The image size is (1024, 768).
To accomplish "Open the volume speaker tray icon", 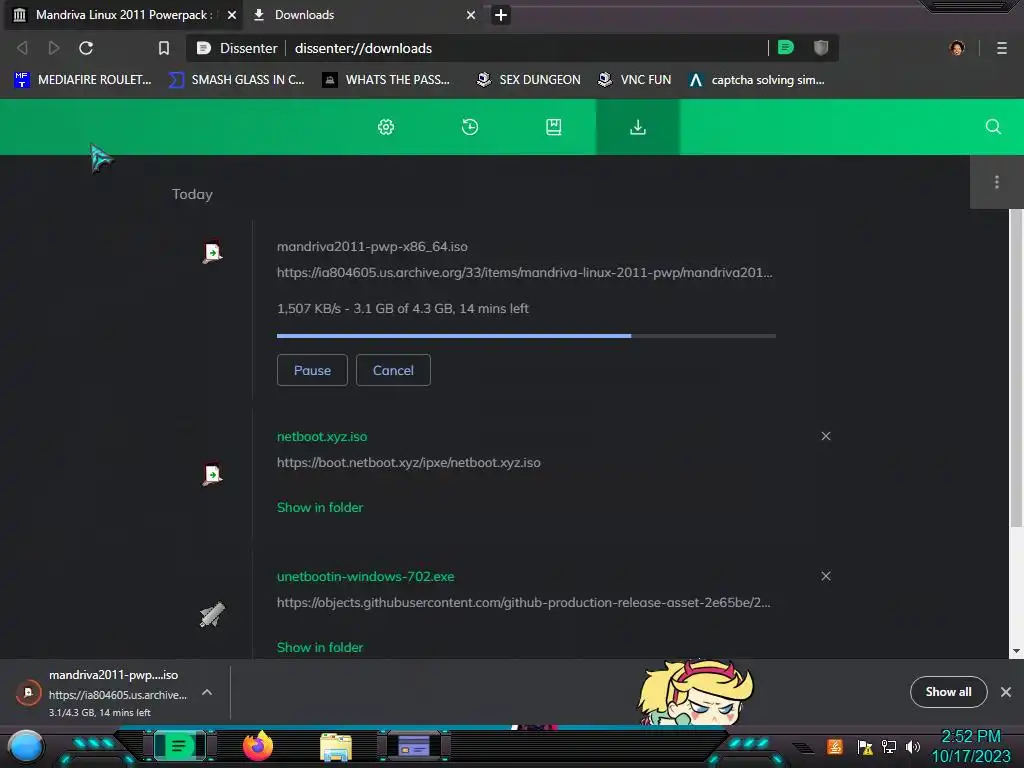I will 912,747.
